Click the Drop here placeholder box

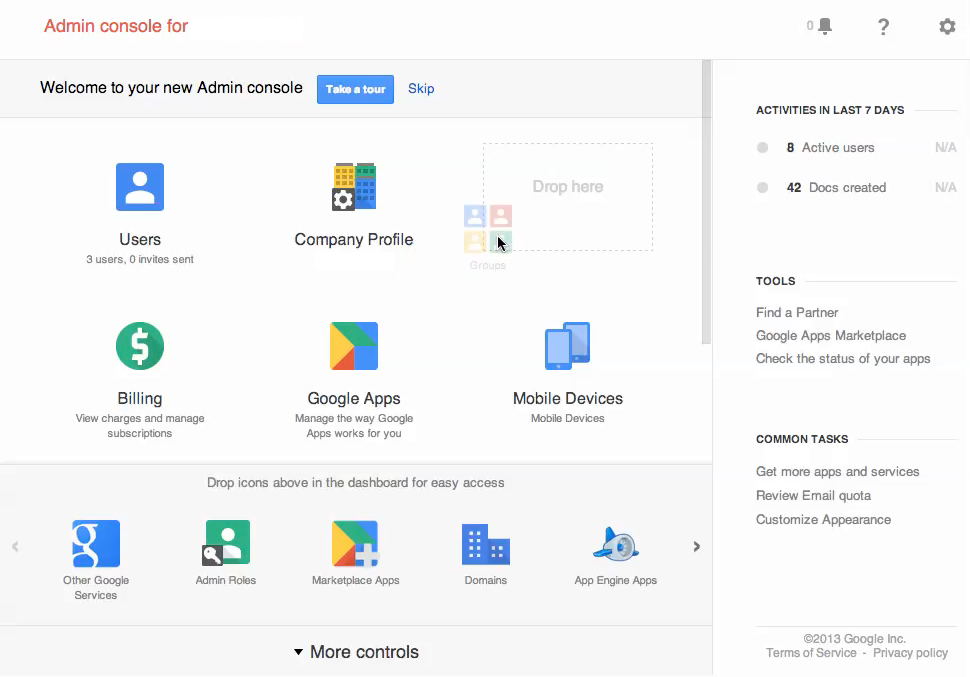[x=567, y=197]
